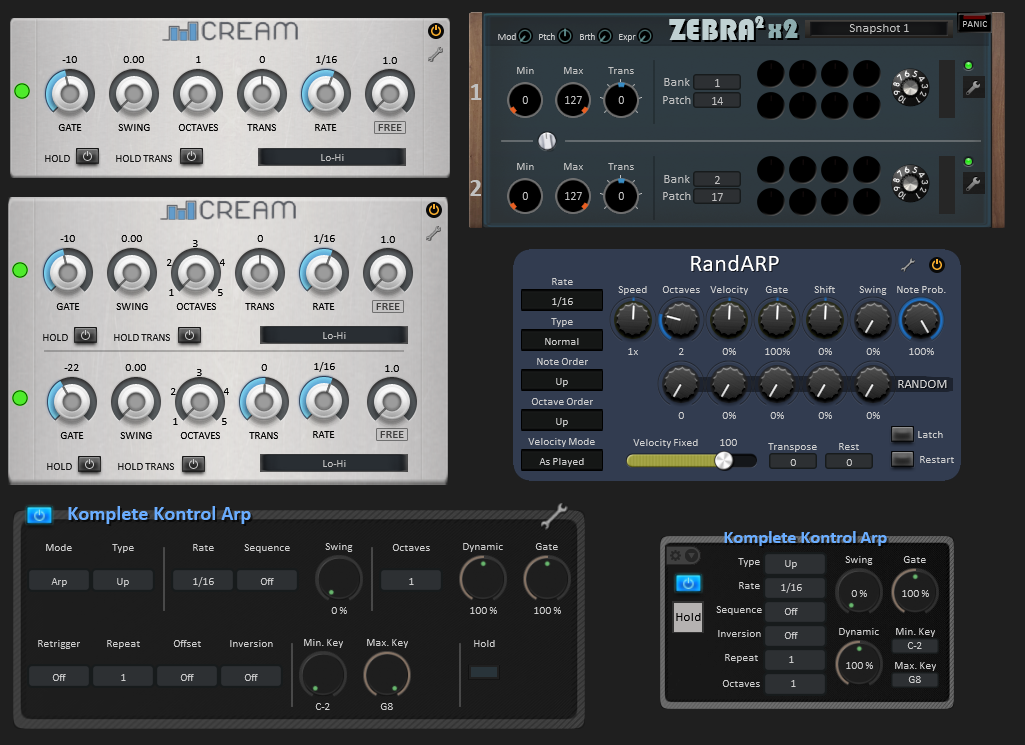Click the power icon of lower Cream panel
Viewport: 1025px width, 745px height.
coord(433,210)
